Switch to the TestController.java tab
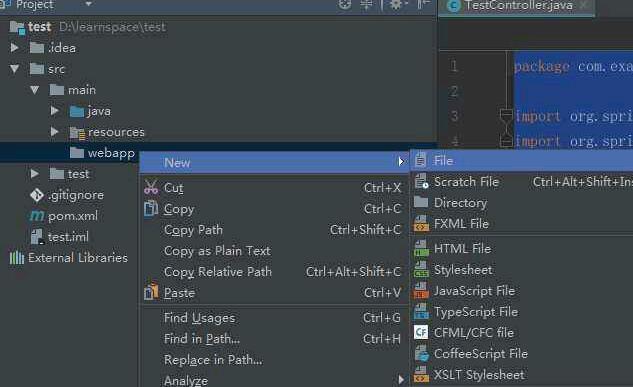 (x=516, y=6)
